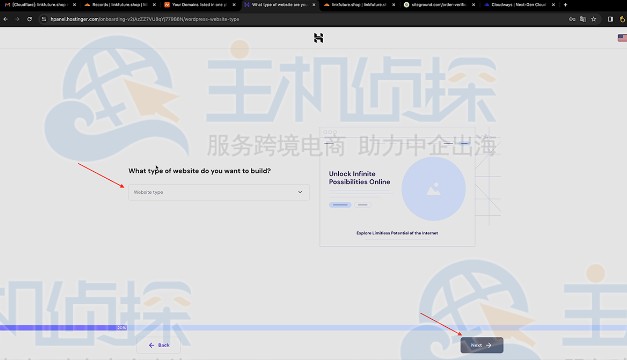Click the hpanel.hostinger.com address bar
Image resolution: width=627 pixels, height=360 pixels.
(304, 19)
